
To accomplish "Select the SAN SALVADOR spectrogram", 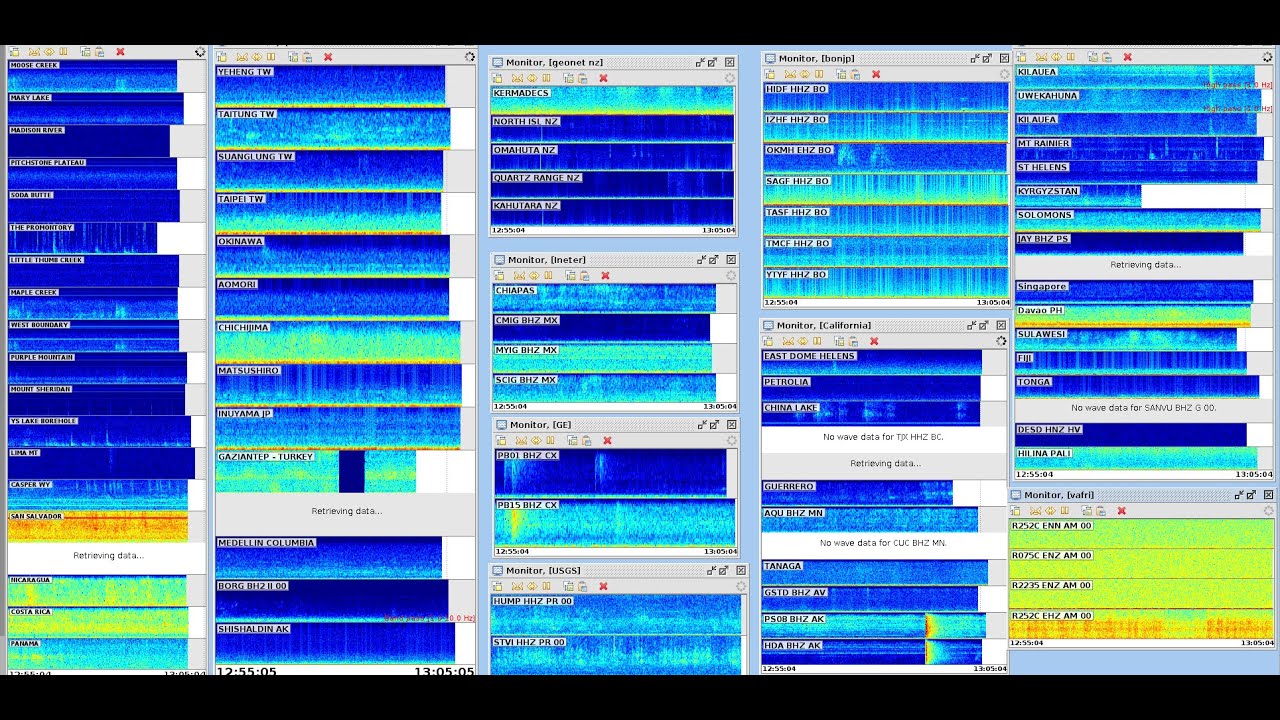I will (97, 527).
